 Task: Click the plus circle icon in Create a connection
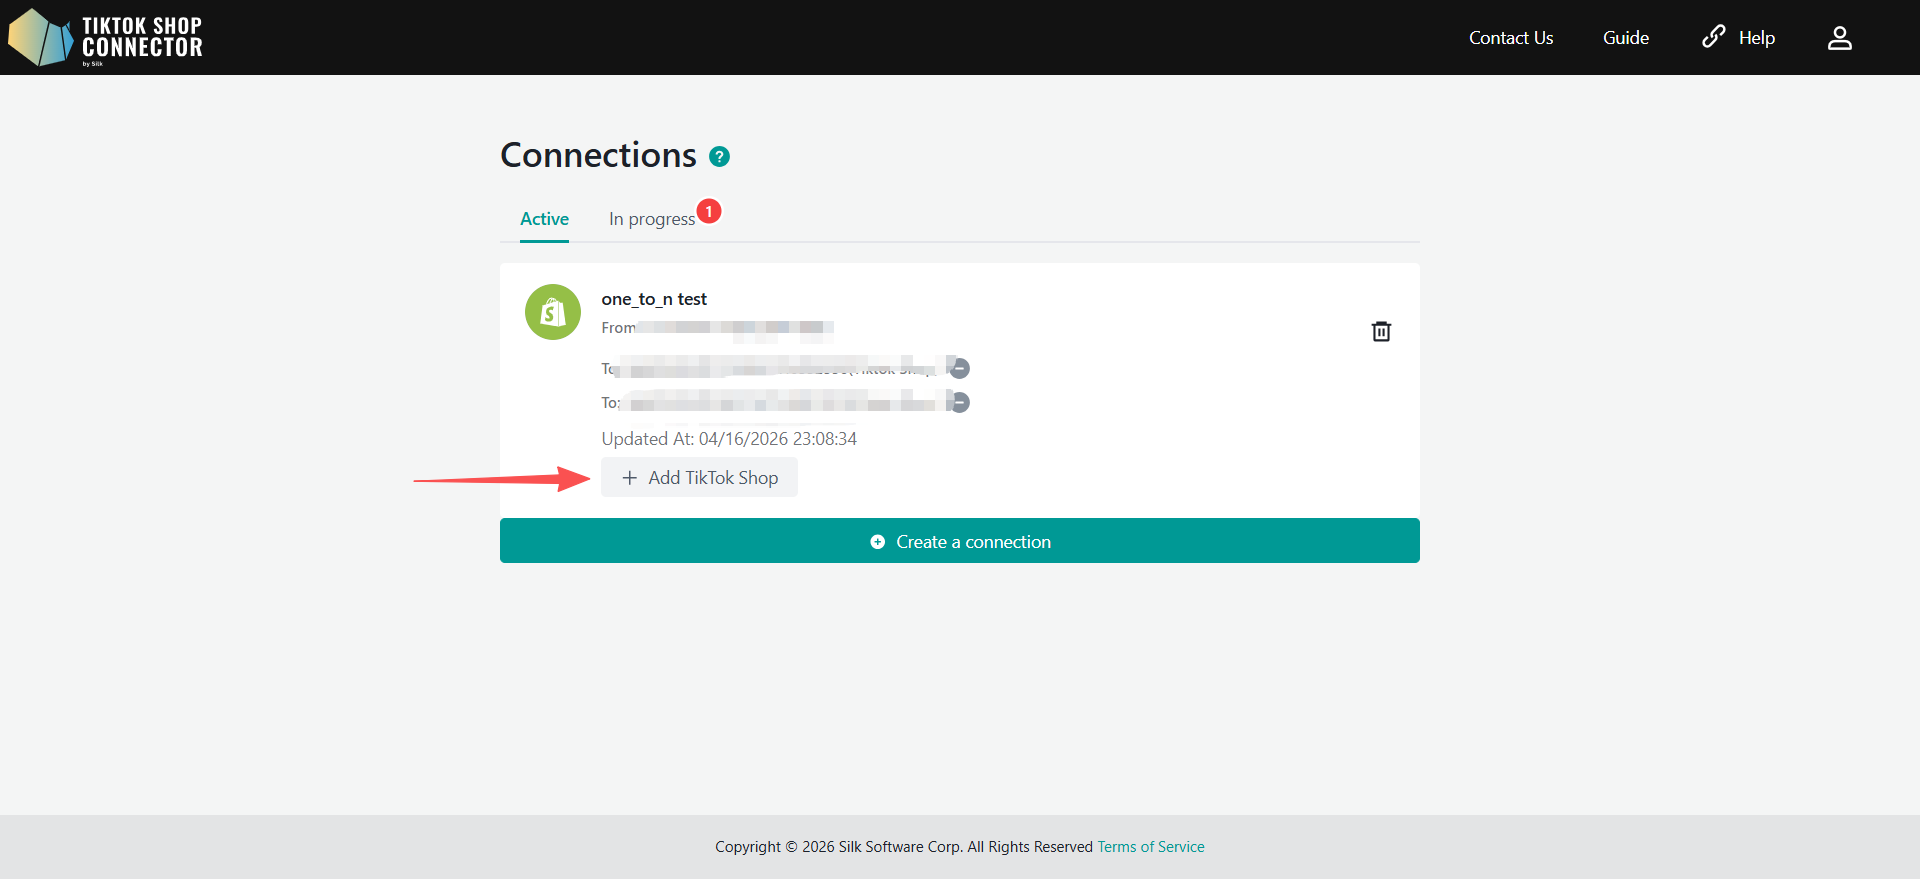(877, 542)
